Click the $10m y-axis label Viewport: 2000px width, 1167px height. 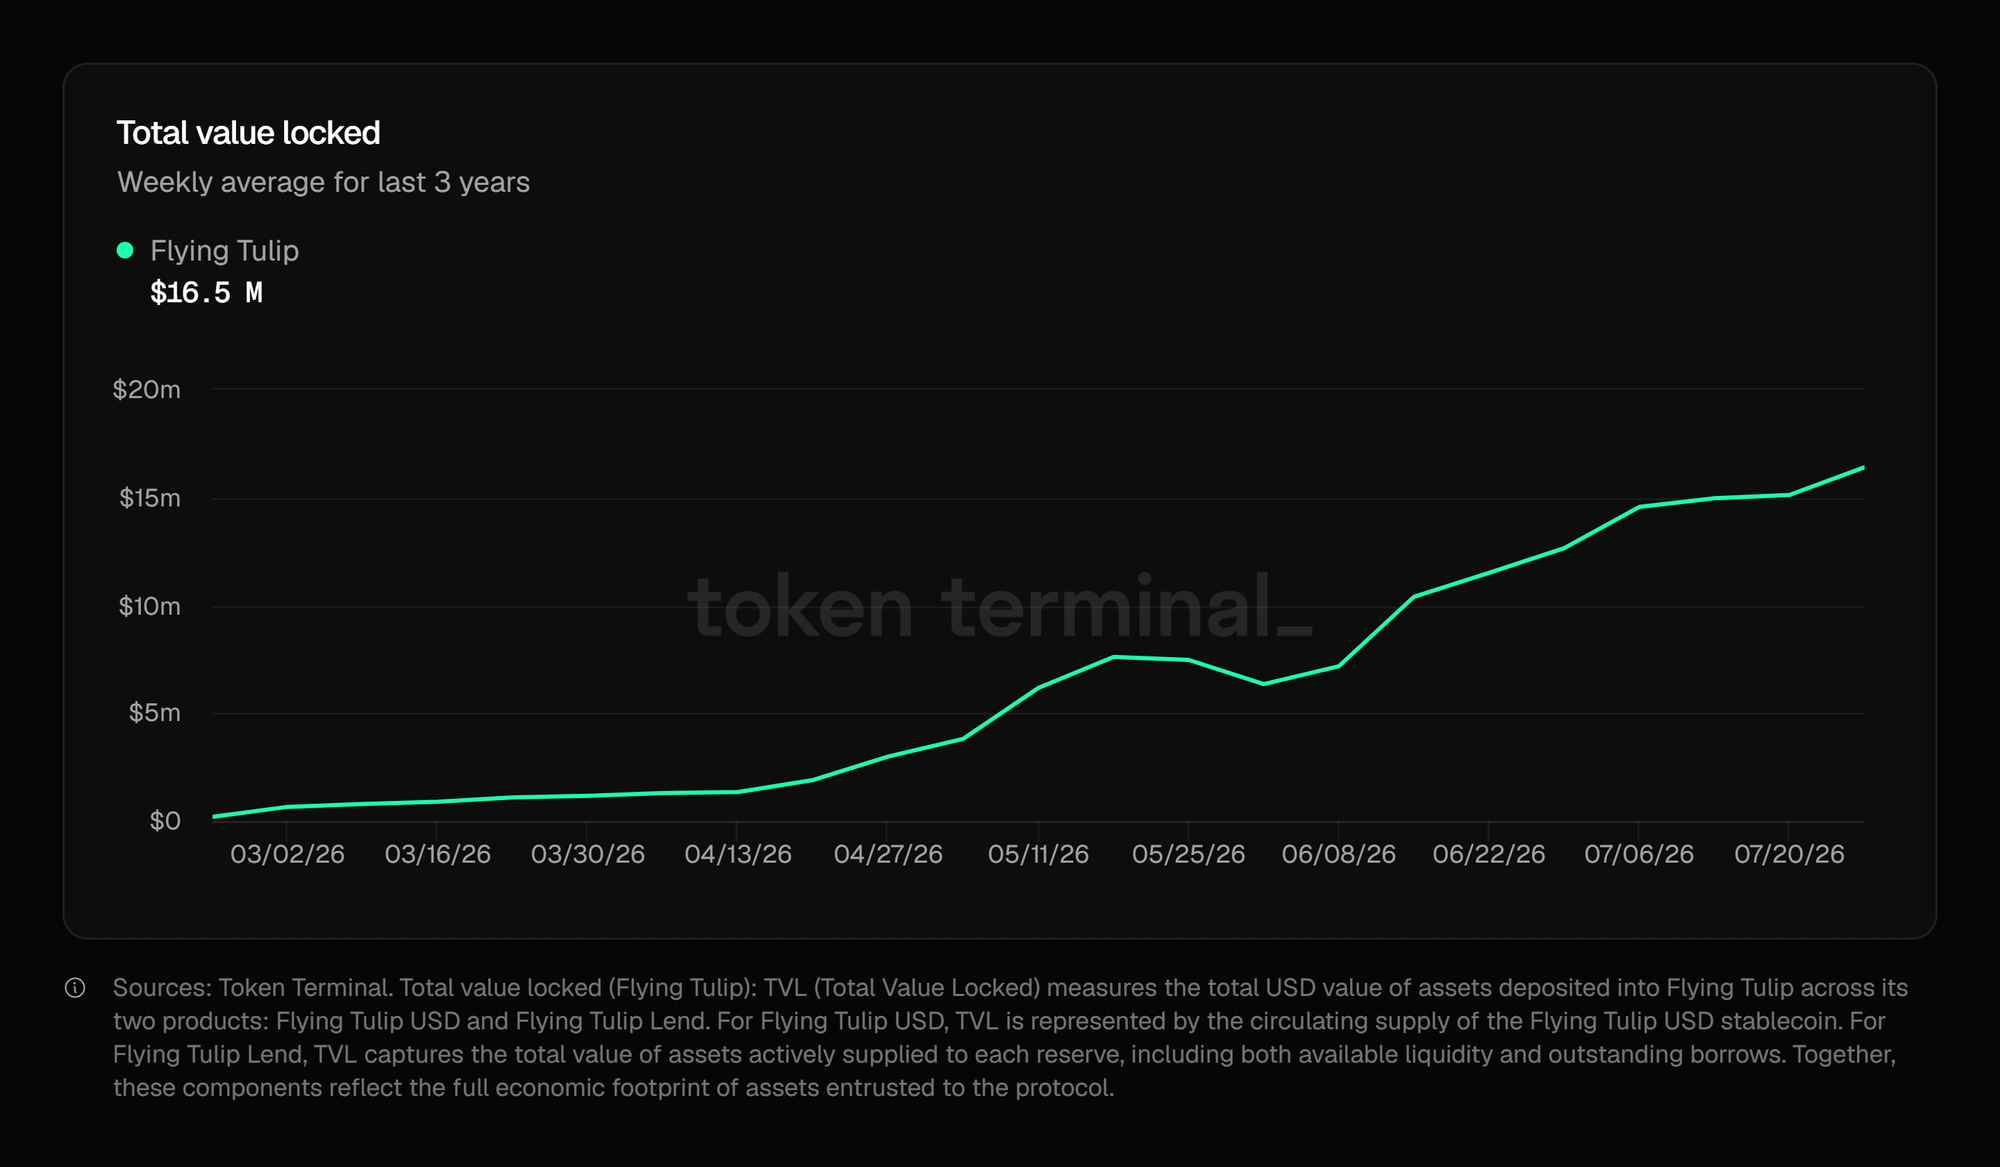[x=150, y=606]
